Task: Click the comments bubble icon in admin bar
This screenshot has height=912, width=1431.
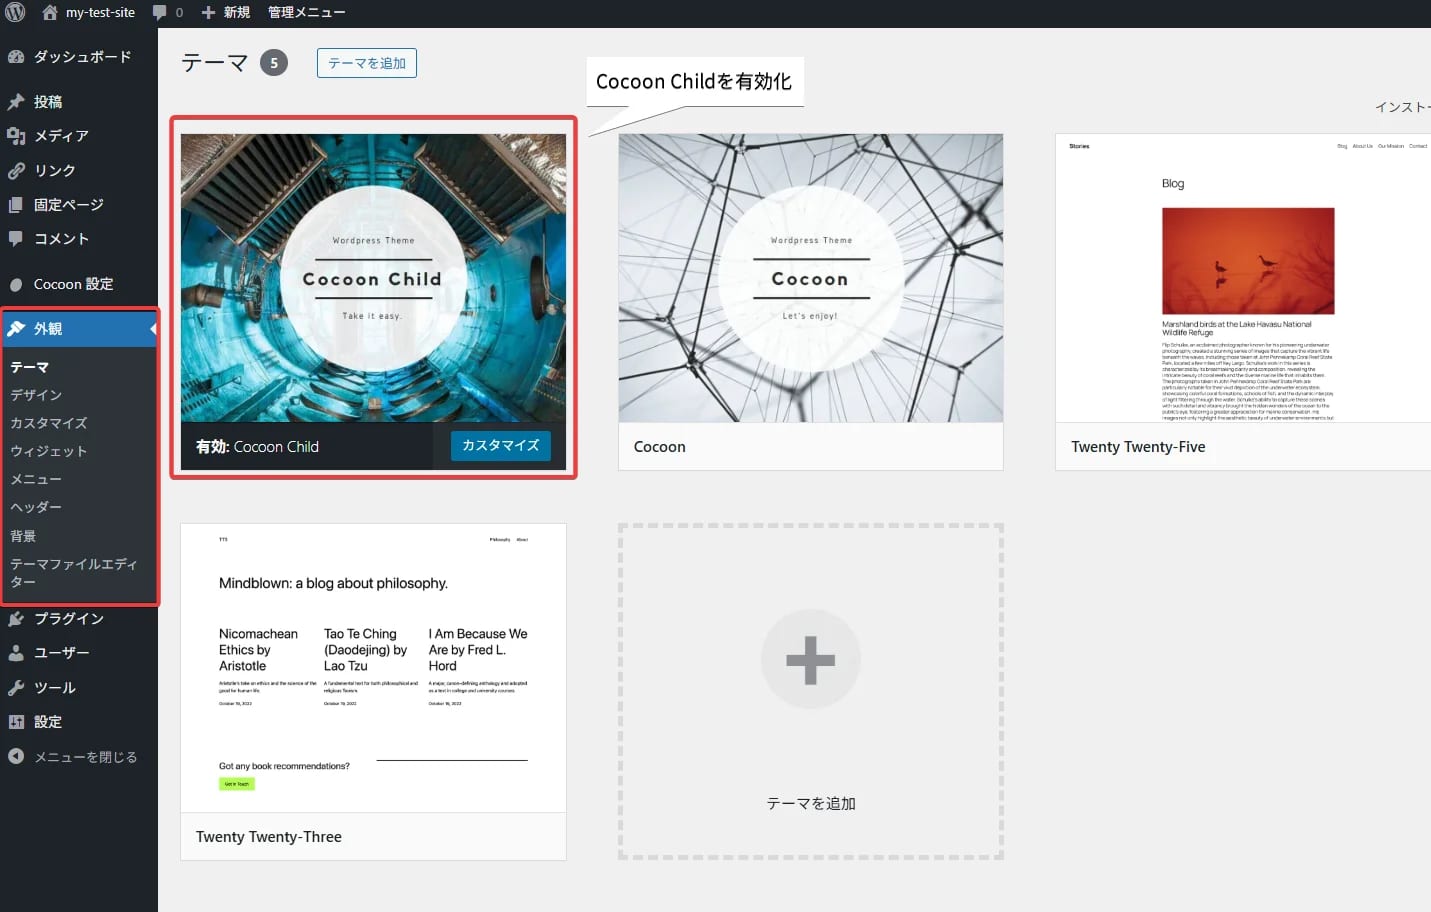Action: [x=160, y=12]
